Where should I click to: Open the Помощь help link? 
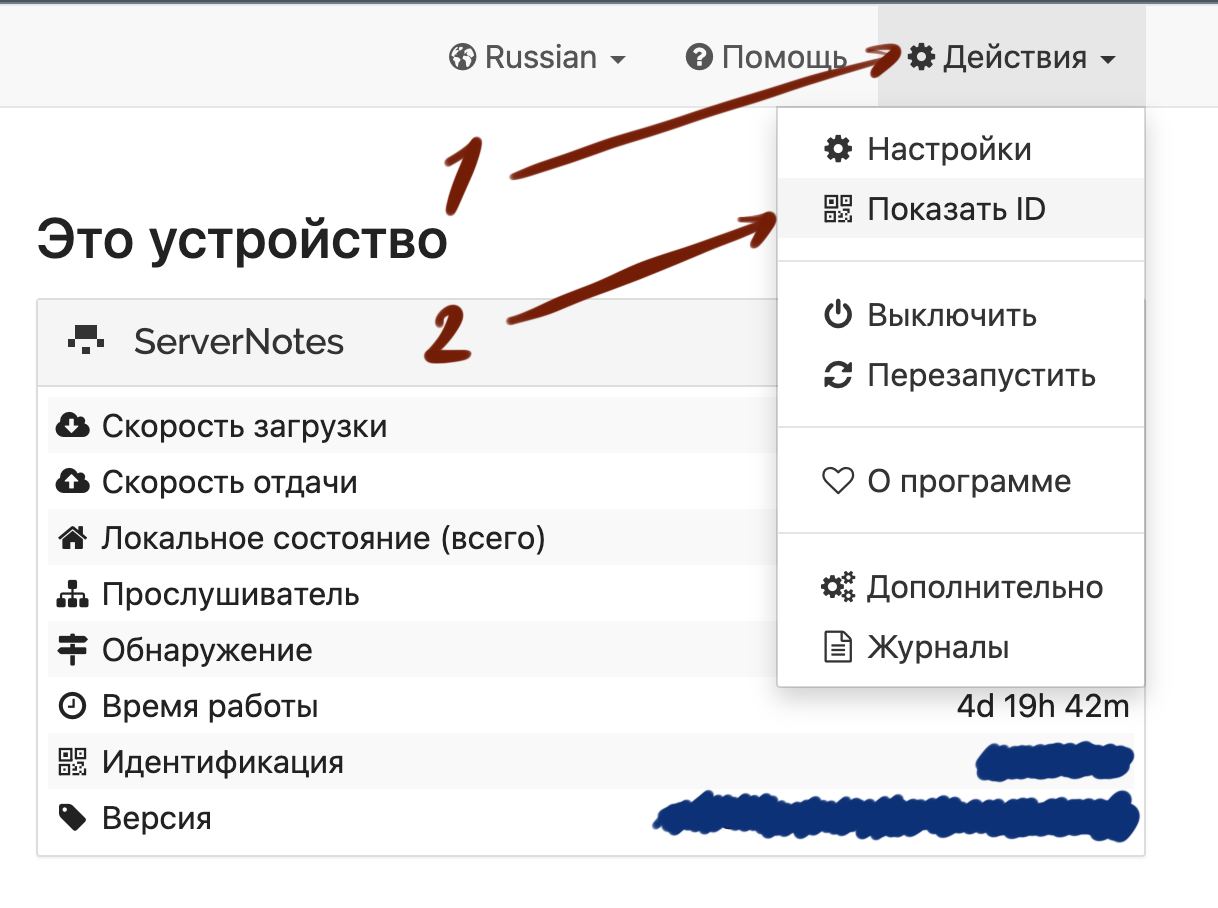click(783, 57)
